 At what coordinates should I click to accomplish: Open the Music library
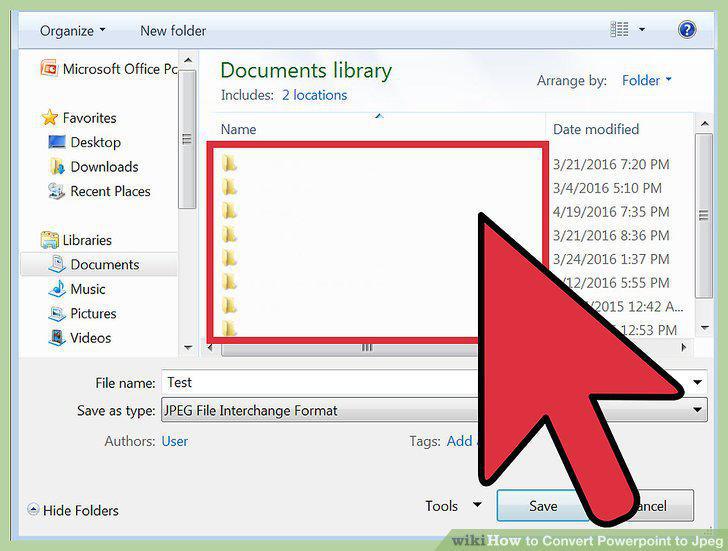click(x=87, y=289)
